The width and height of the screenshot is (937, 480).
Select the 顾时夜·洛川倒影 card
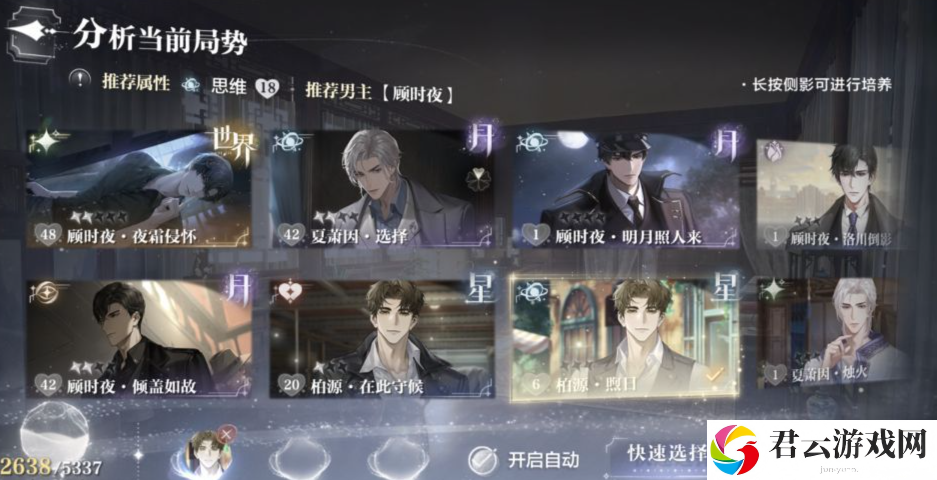tap(830, 194)
